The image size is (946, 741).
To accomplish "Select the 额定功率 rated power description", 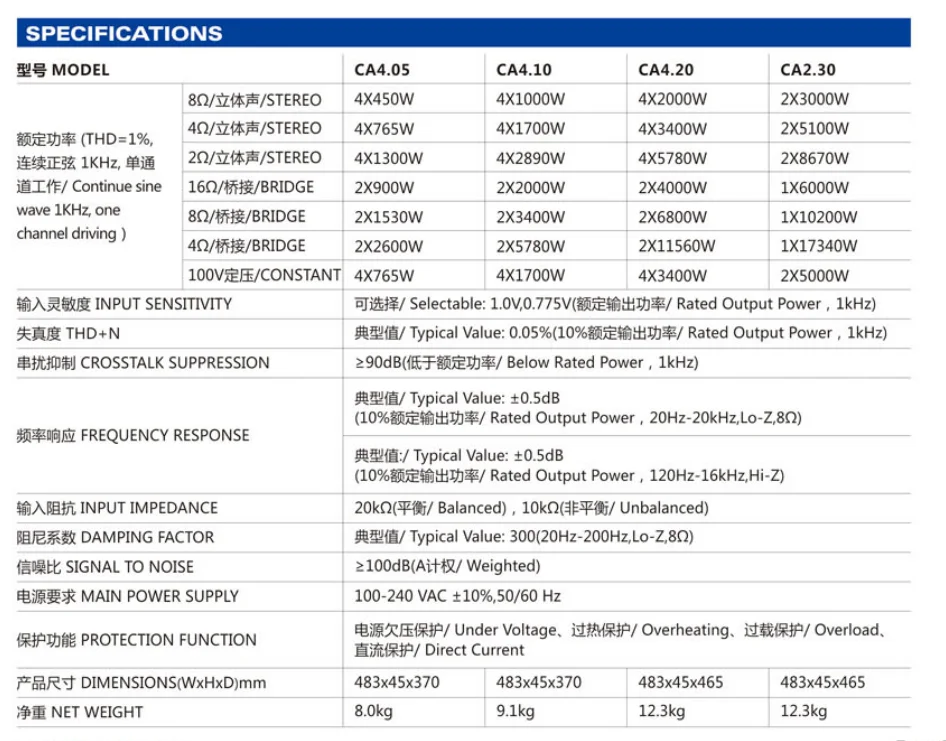I will [89, 186].
